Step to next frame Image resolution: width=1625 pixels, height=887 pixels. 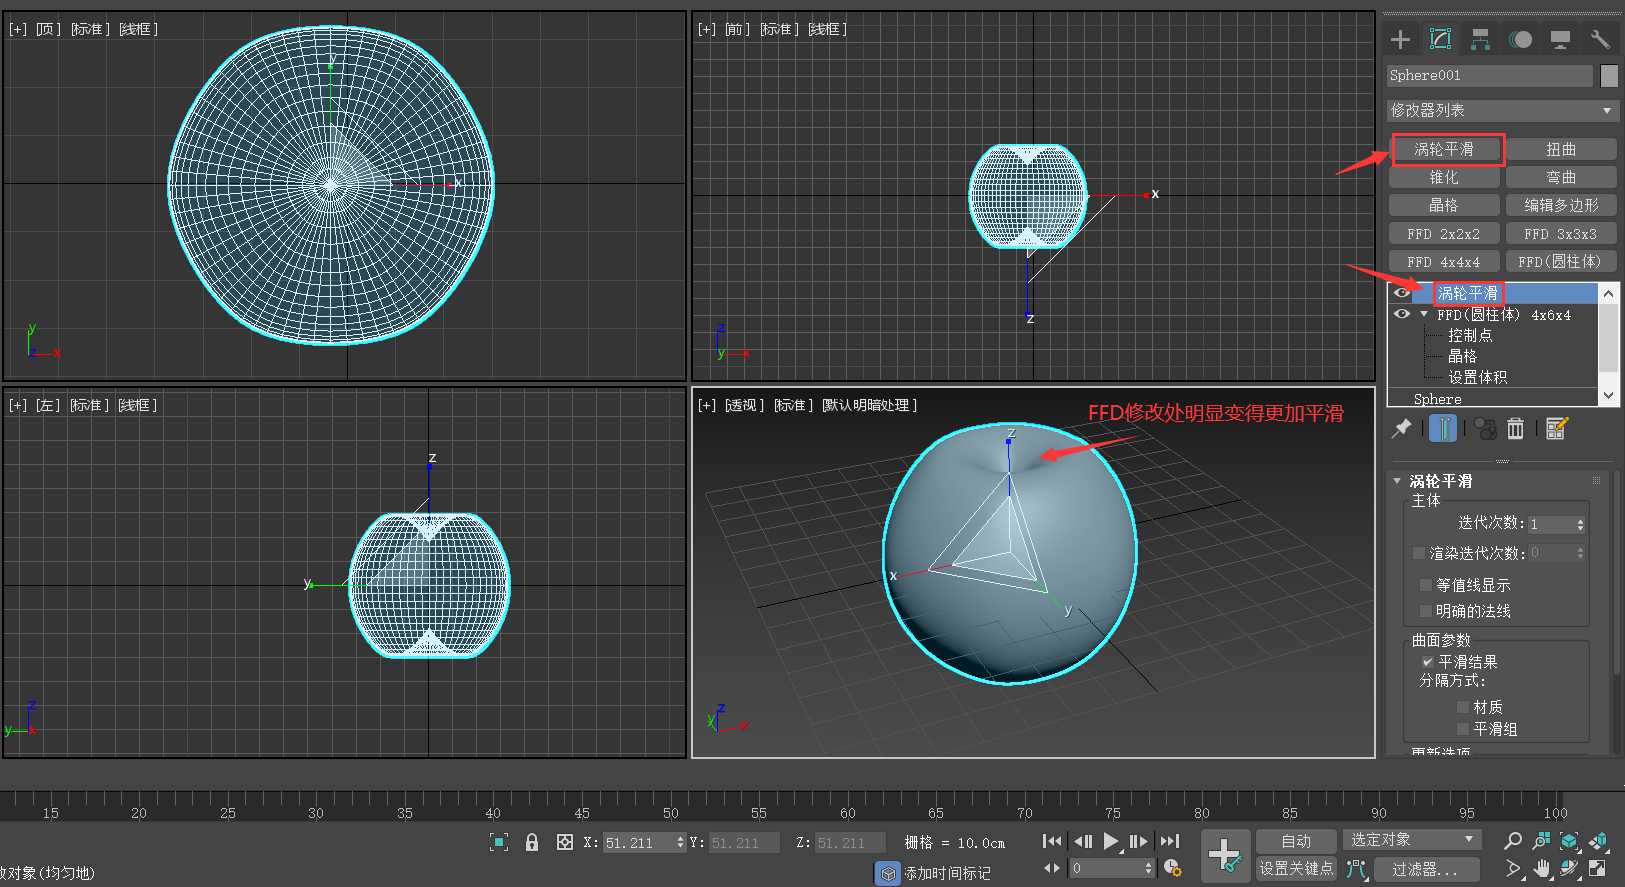click(1139, 841)
